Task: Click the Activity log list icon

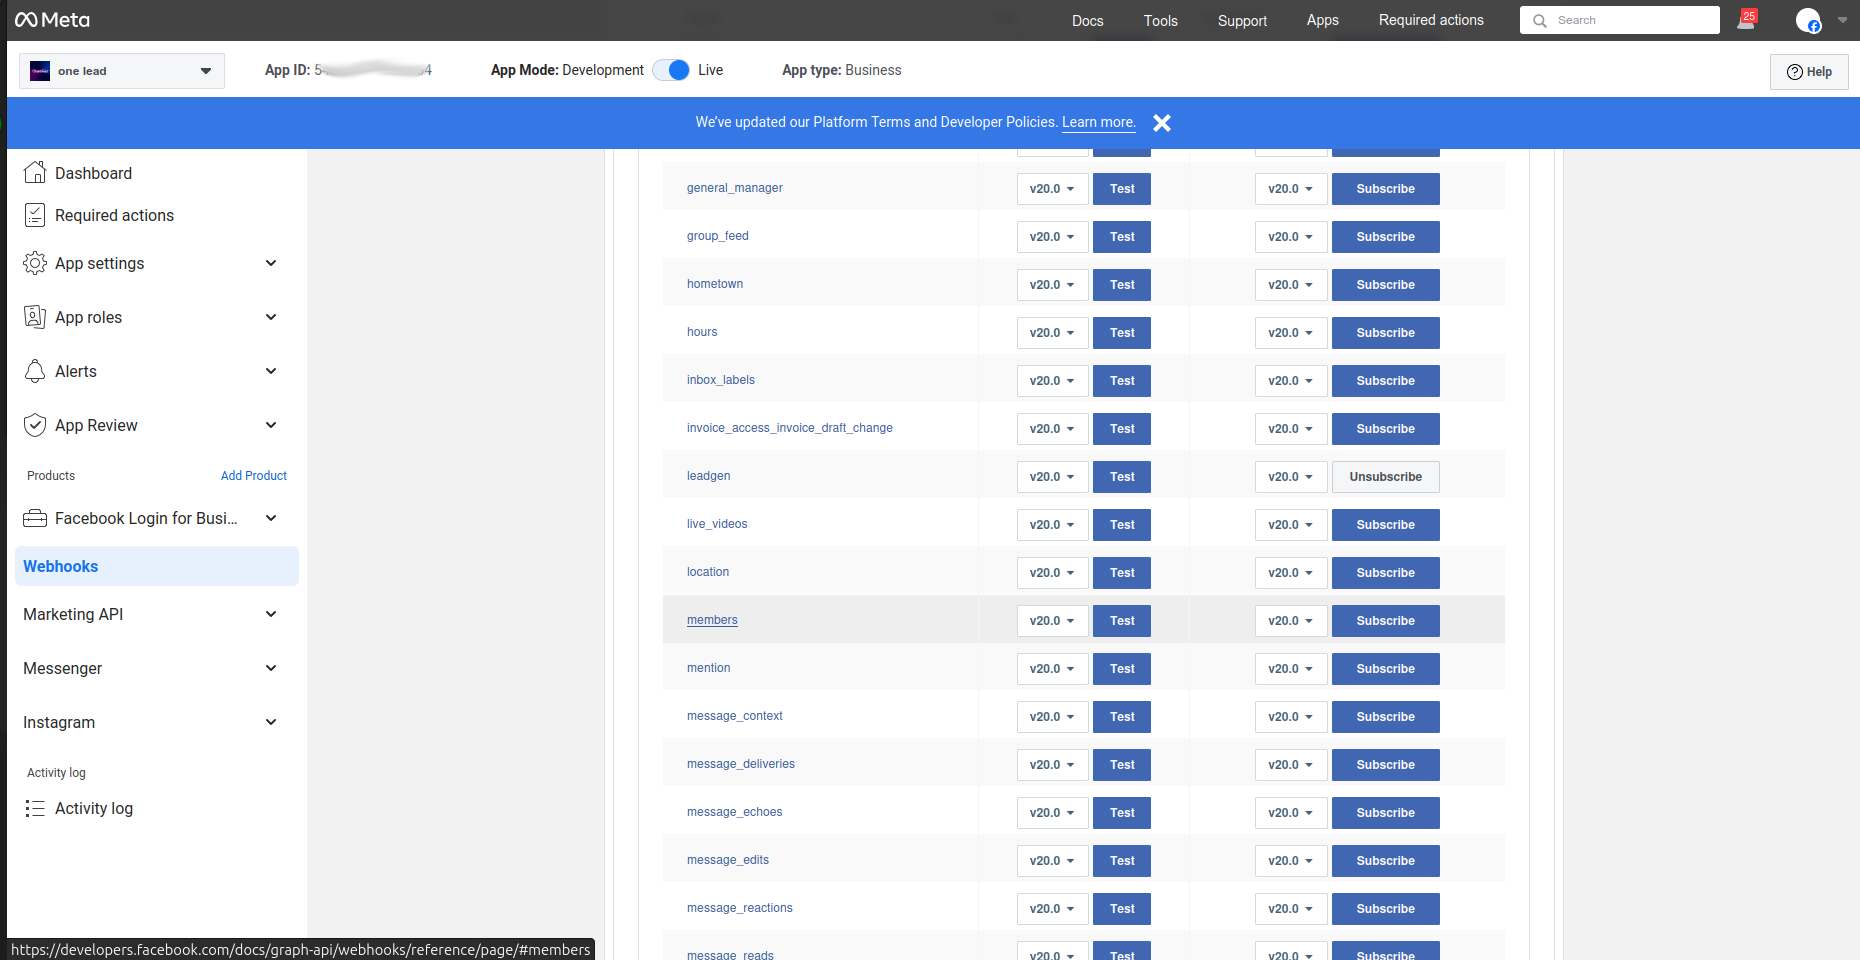Action: point(35,808)
